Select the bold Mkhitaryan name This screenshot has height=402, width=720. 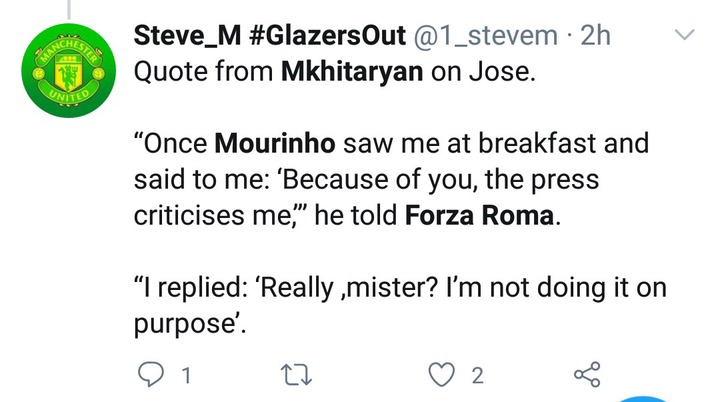[352, 72]
